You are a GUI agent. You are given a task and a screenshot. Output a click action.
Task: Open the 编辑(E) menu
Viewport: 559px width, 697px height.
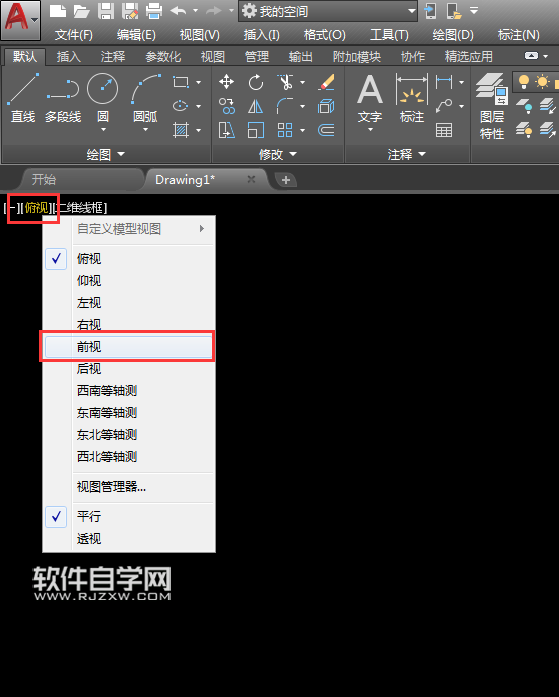tap(136, 35)
